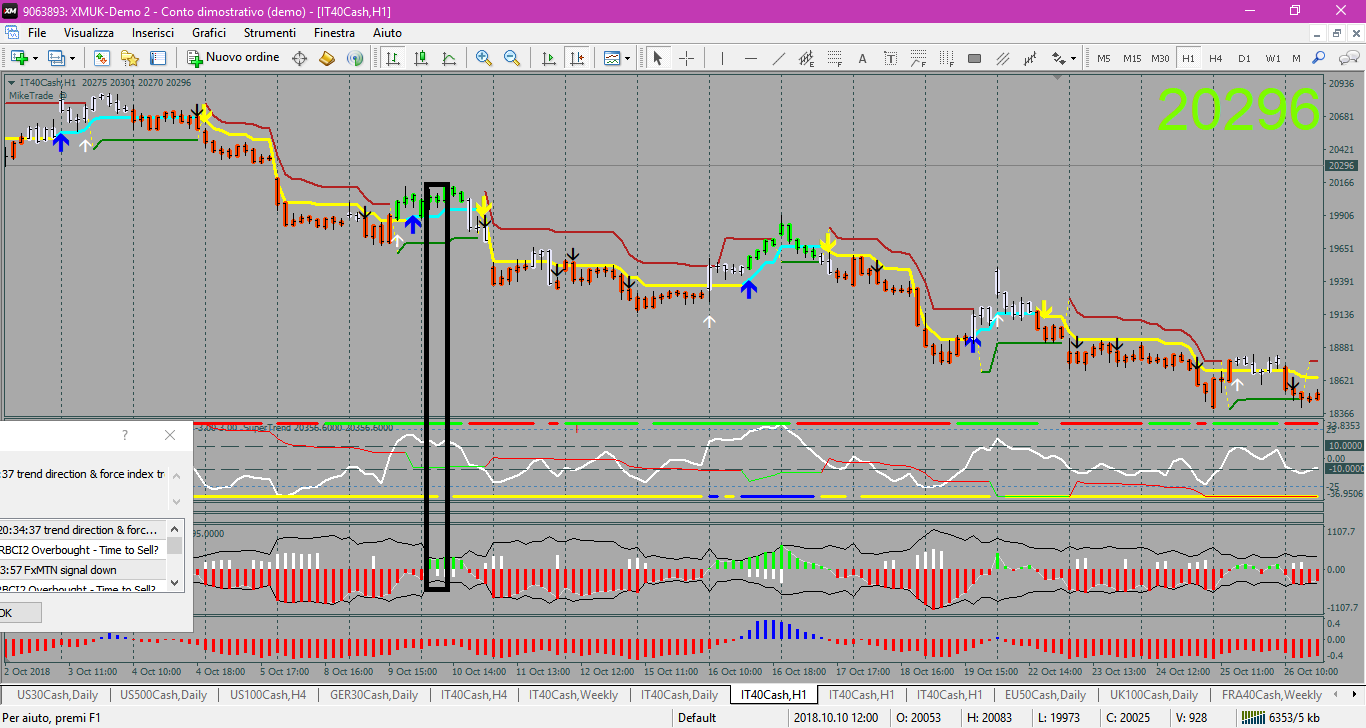
Task: Zoom in on the chart
Action: tap(484, 58)
